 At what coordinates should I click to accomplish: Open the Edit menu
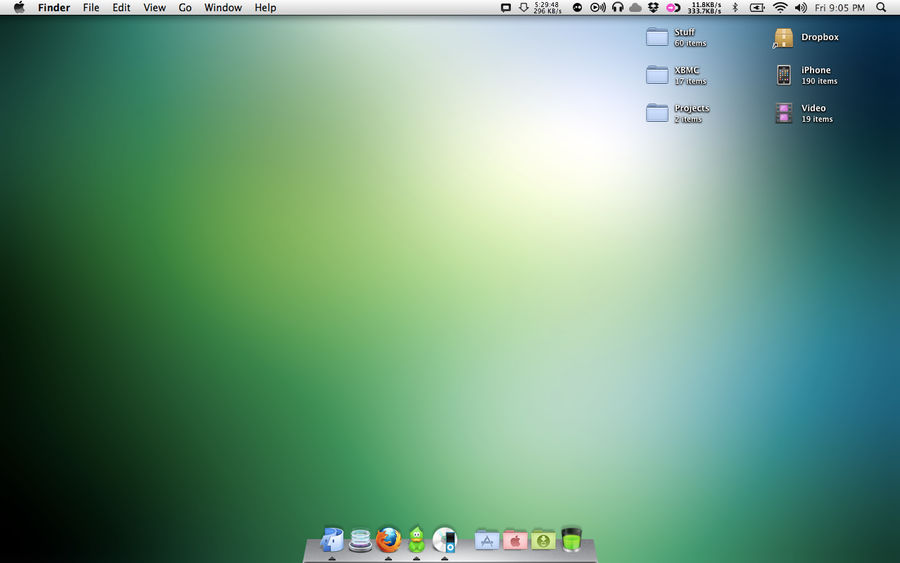(x=121, y=7)
